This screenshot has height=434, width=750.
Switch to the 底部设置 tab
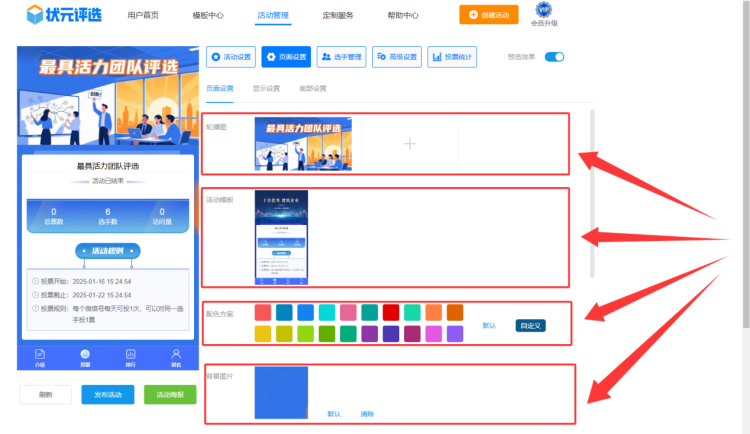pyautogui.click(x=312, y=88)
